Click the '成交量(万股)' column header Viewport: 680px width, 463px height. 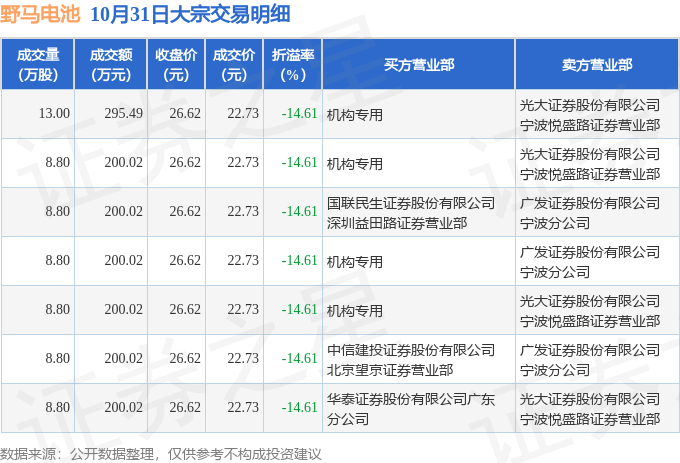click(38, 65)
